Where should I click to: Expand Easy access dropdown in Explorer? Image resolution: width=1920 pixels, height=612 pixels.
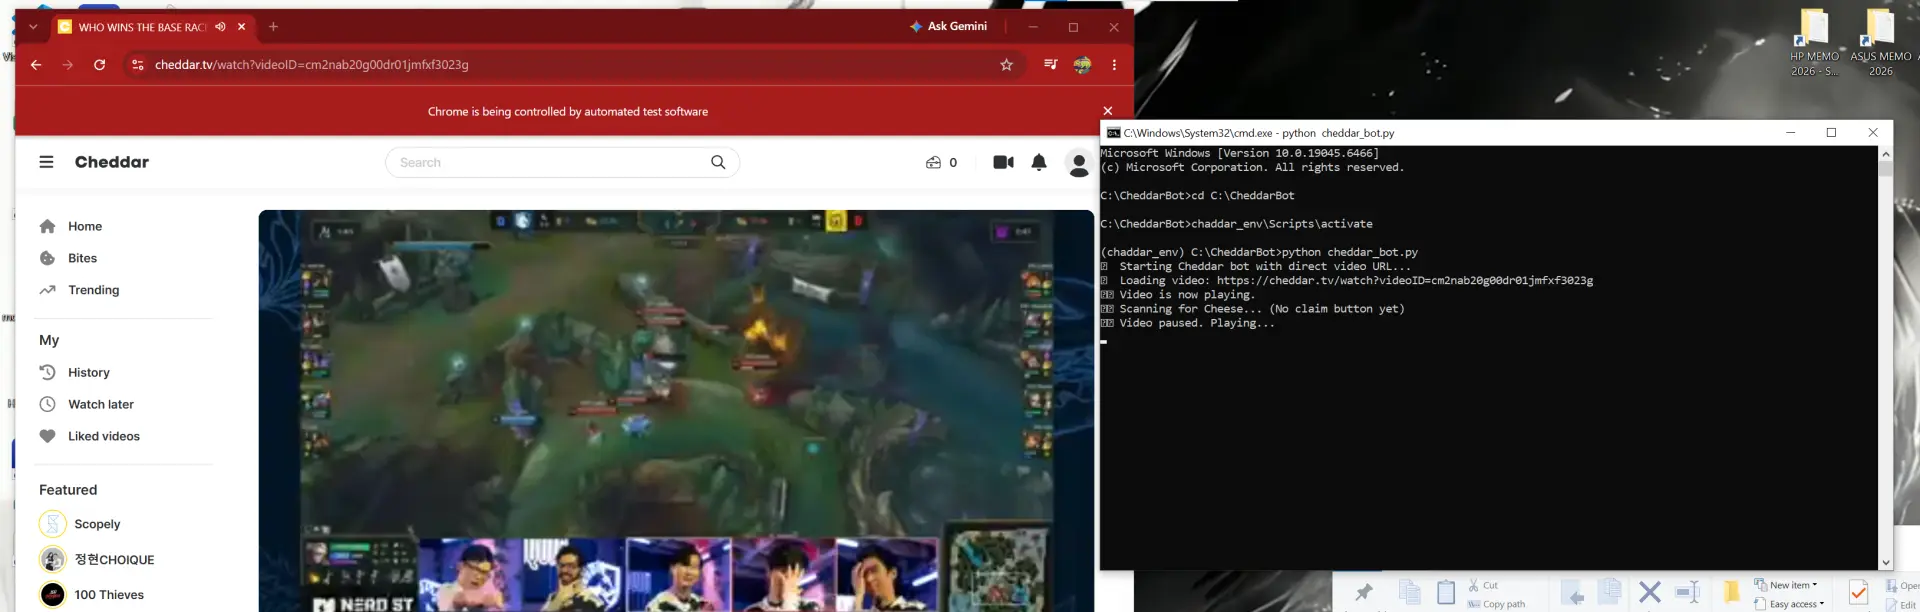click(x=1789, y=604)
